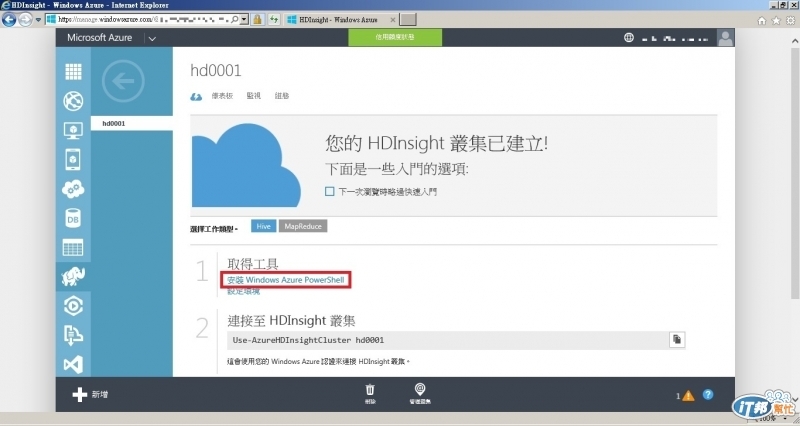The height and width of the screenshot is (426, 800).
Task: Click the browser back arrow button
Action: (x=9, y=19)
